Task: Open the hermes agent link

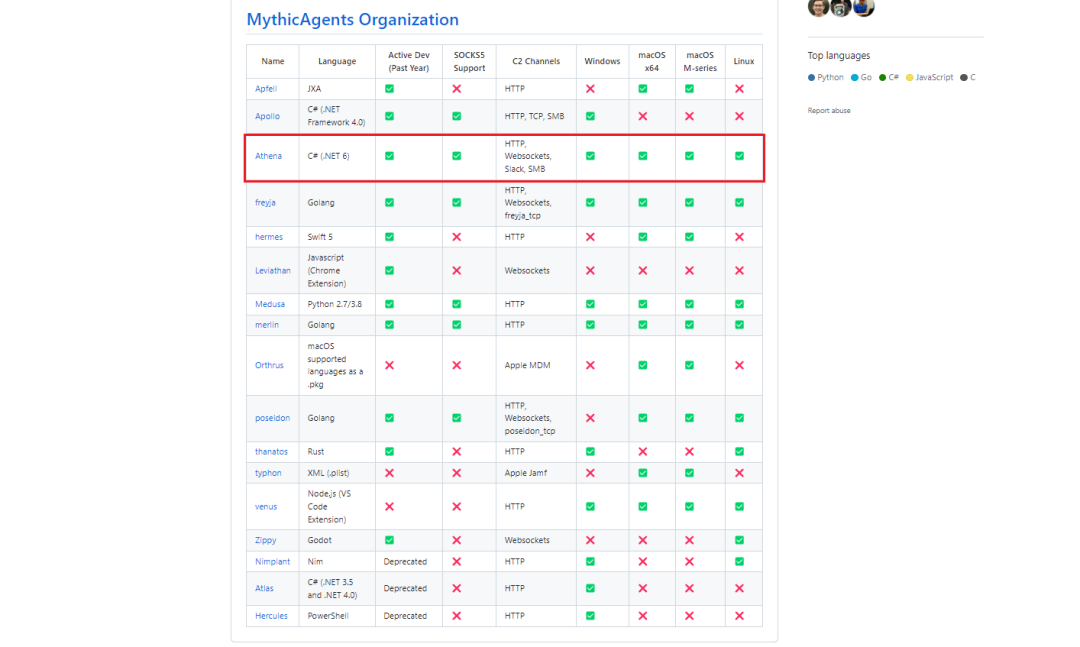Action: (269, 237)
